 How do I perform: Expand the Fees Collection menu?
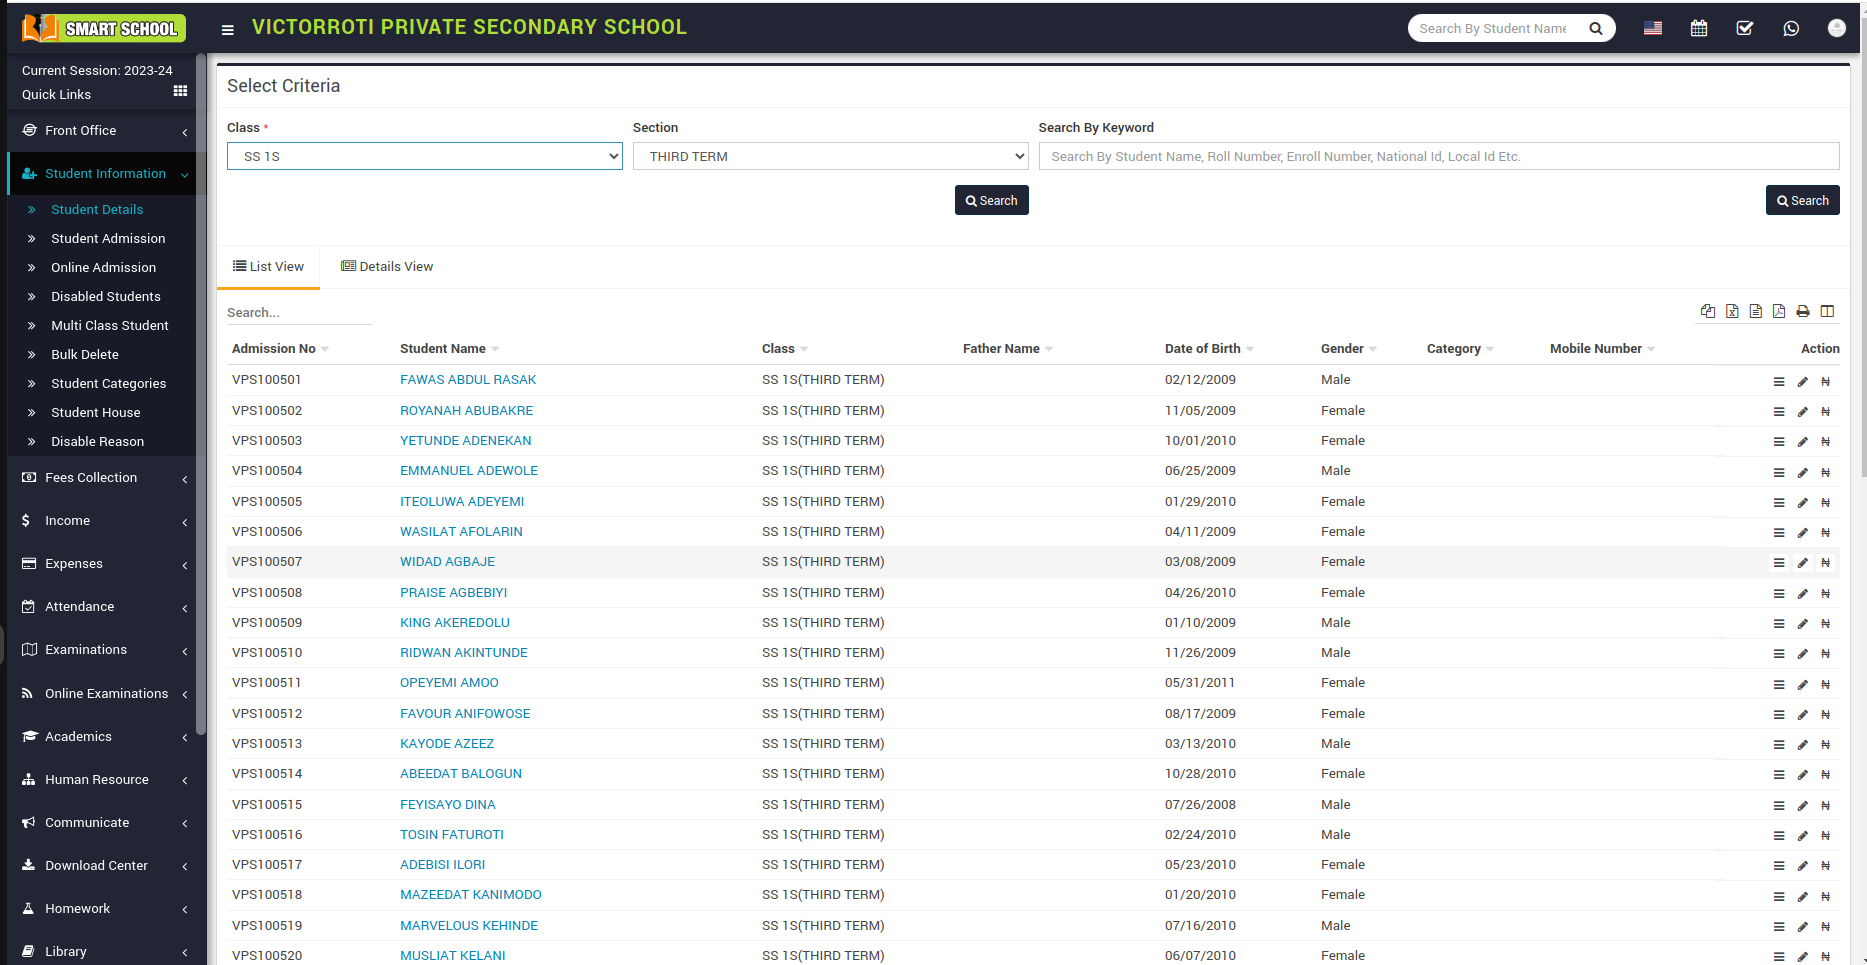tap(91, 477)
